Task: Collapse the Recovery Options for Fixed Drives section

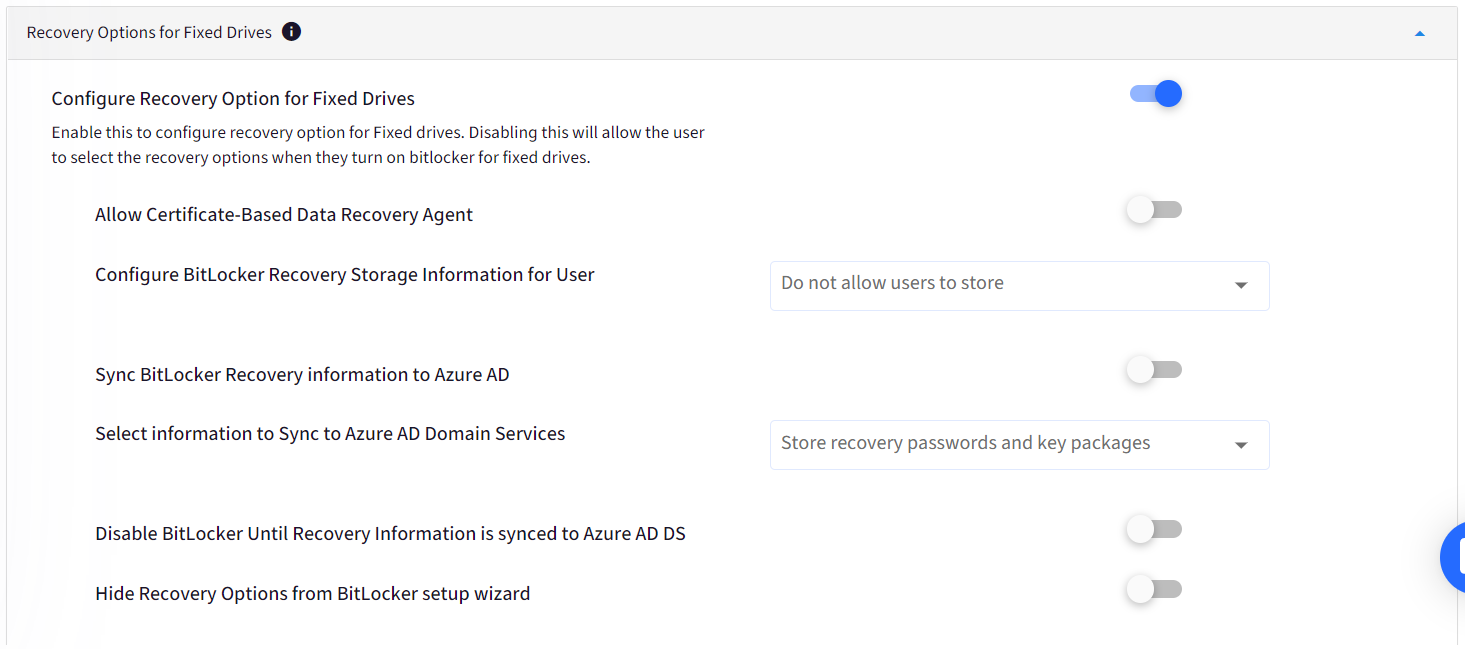Action: (1419, 33)
